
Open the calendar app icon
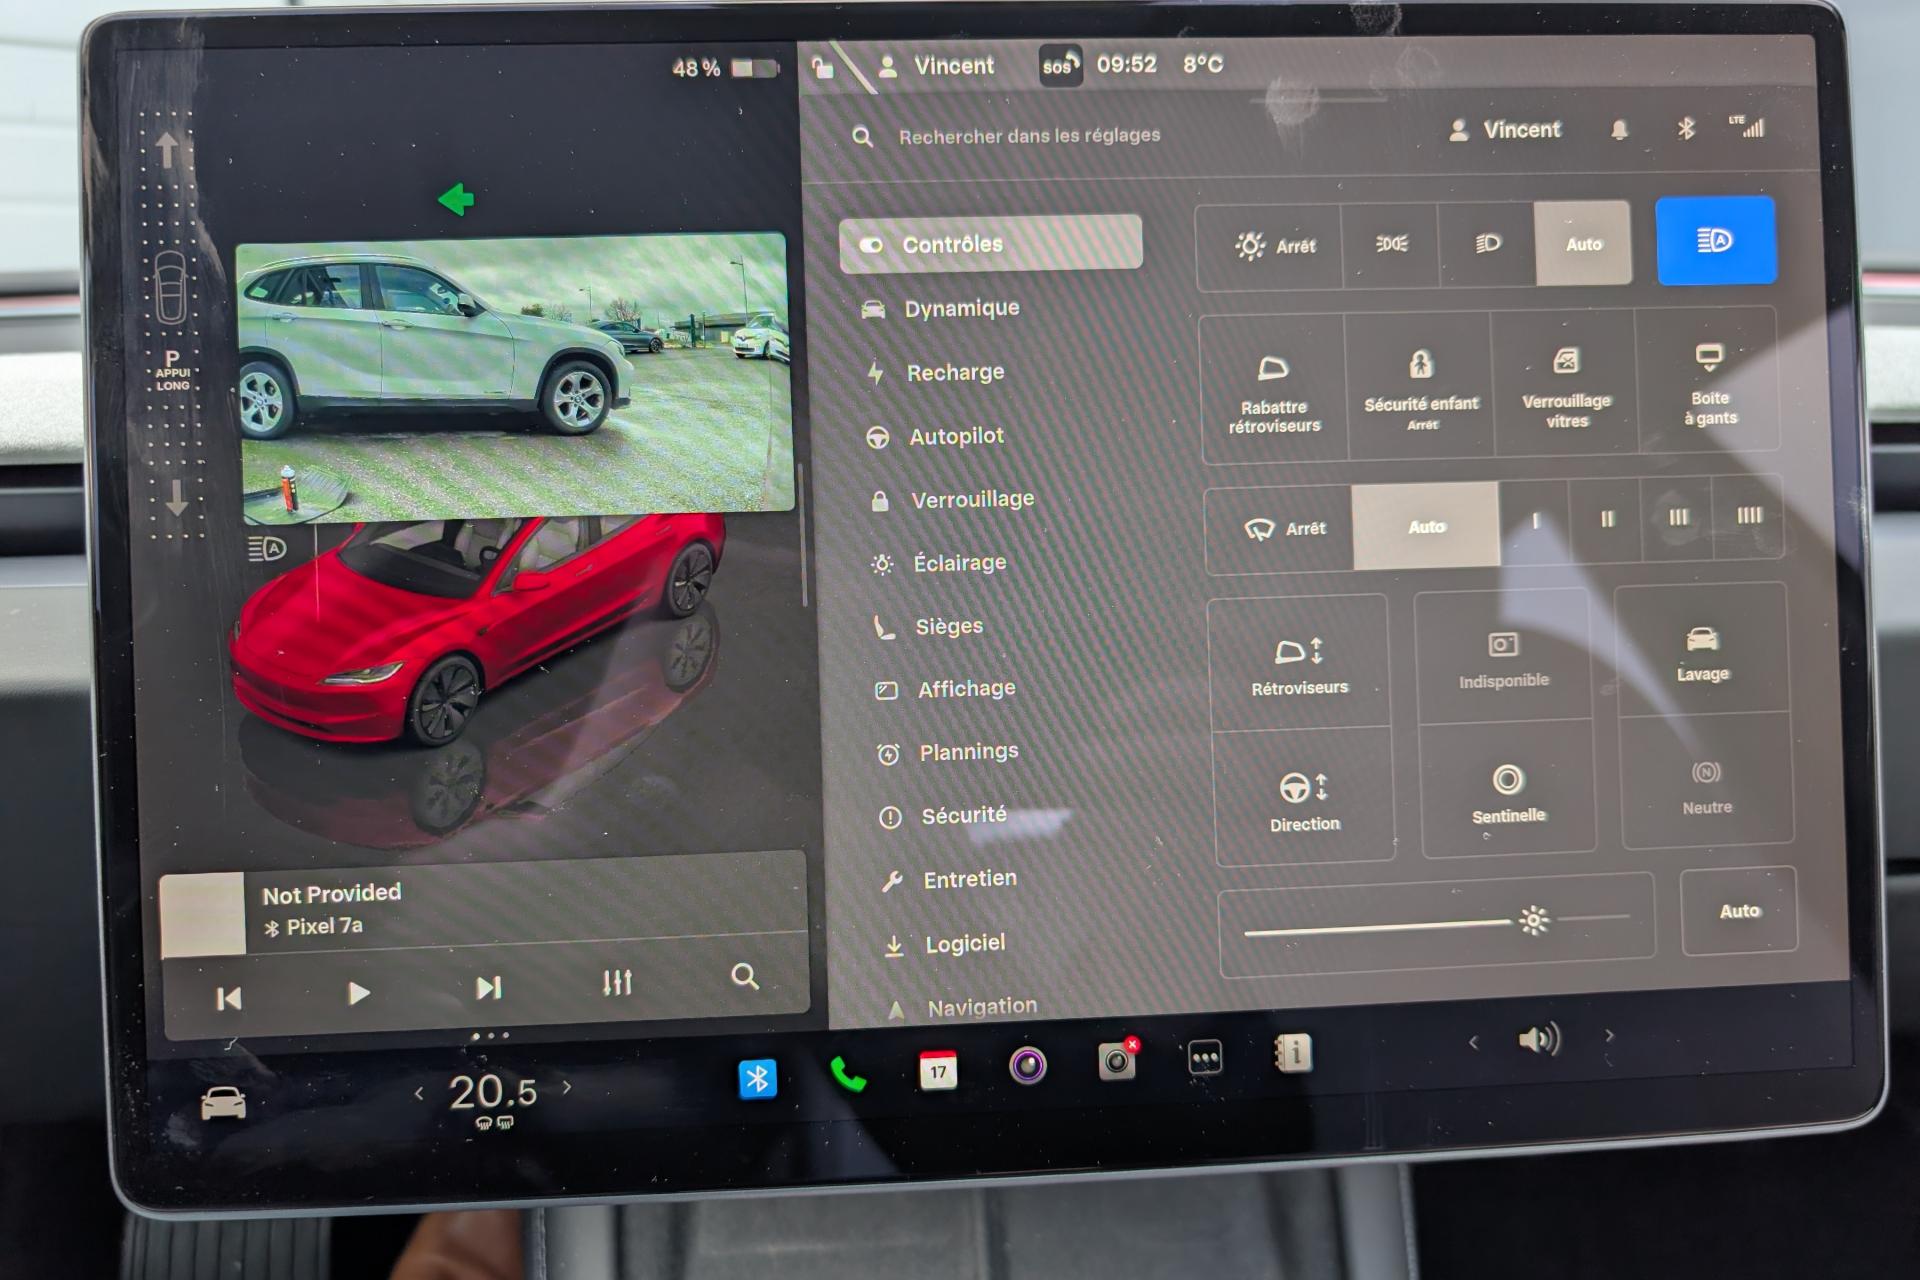(937, 1070)
